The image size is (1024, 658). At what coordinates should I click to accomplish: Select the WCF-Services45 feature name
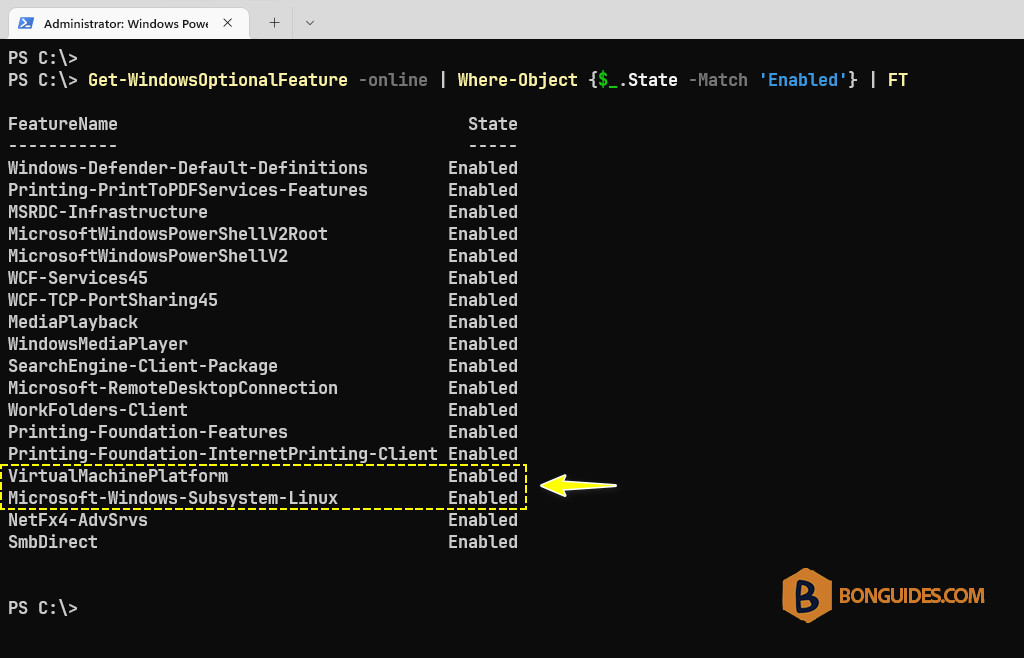[78, 278]
